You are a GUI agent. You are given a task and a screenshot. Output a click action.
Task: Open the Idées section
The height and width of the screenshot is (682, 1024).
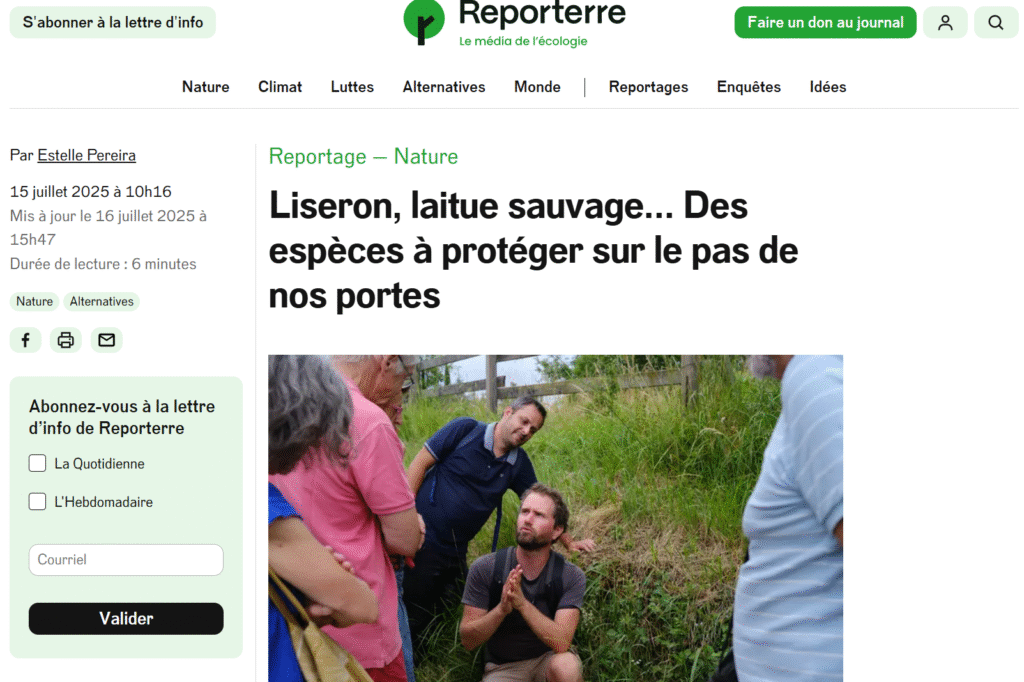pos(827,87)
